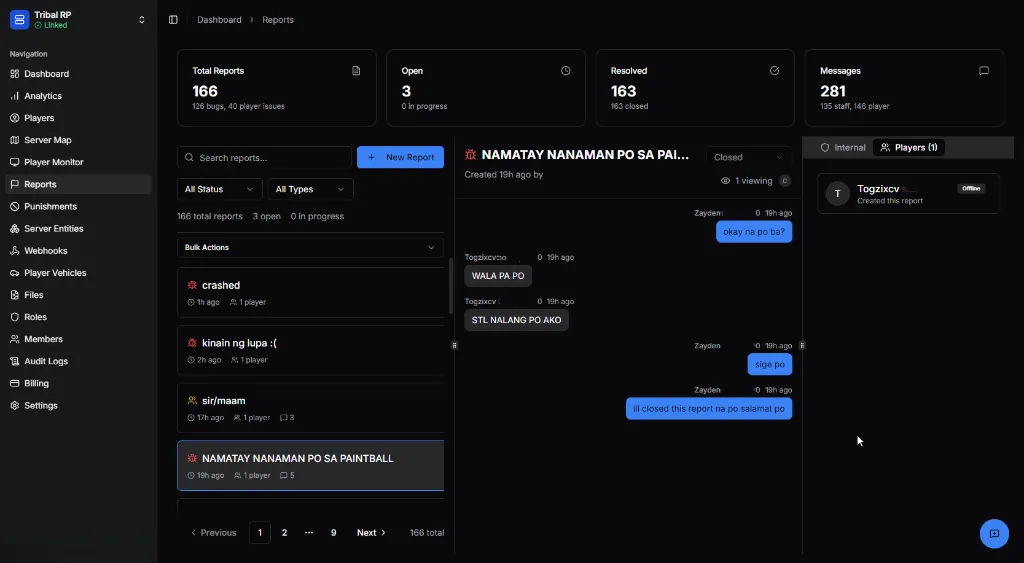Focus the Search reports field
The image size is (1024, 563).
coord(264,157)
